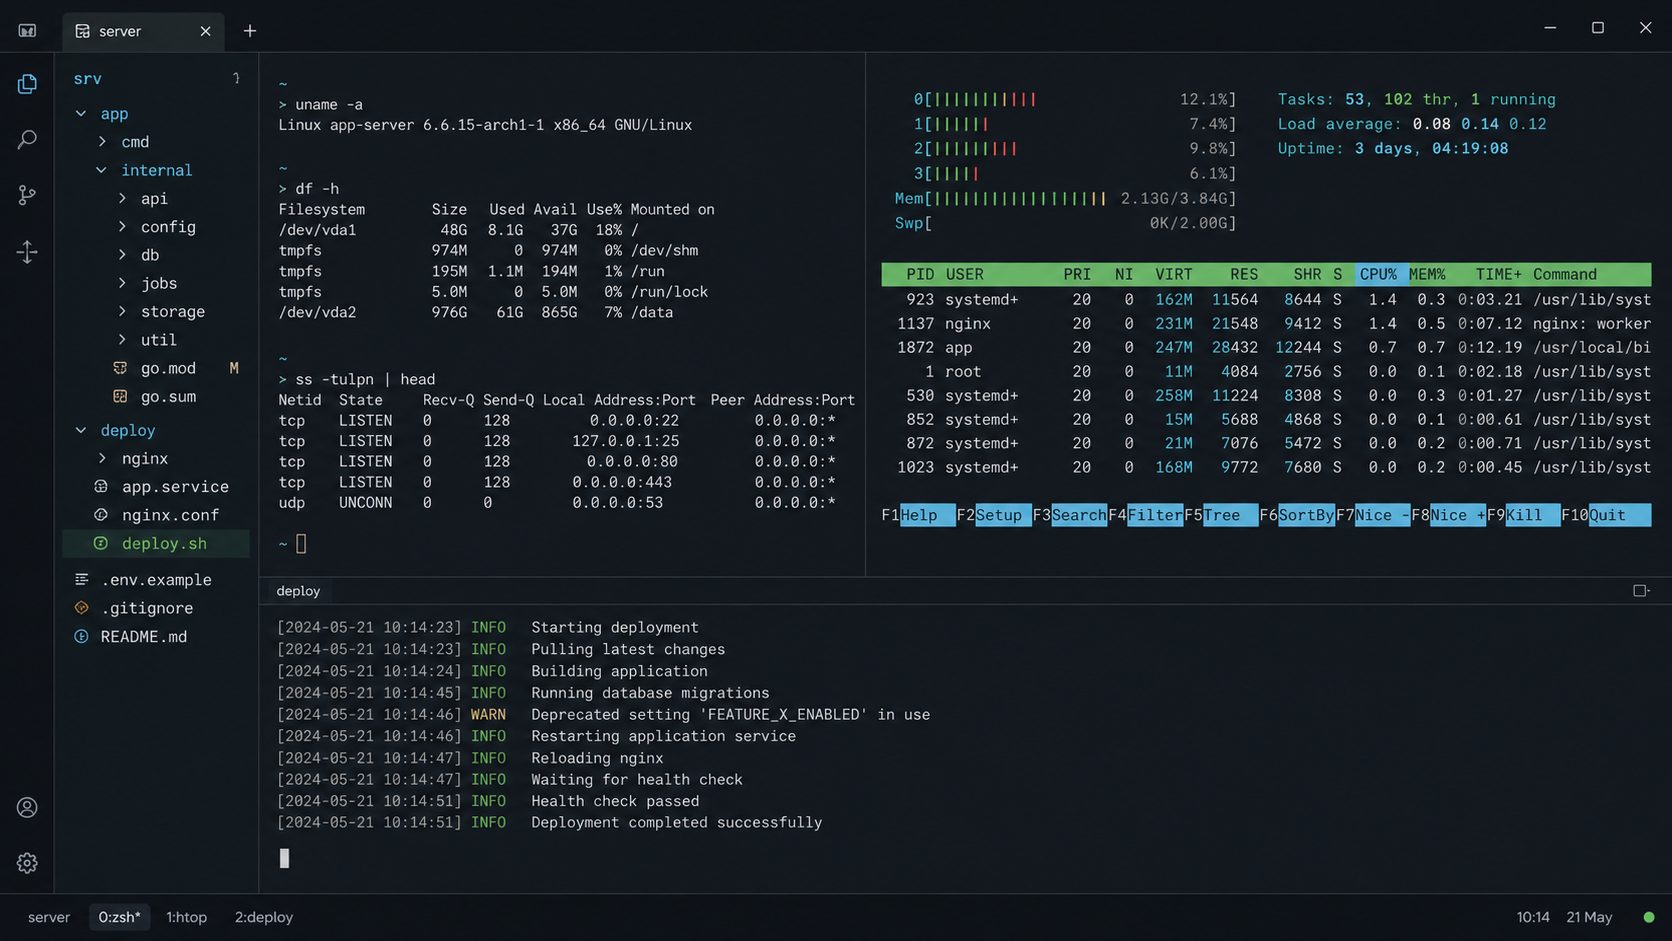Image resolution: width=1672 pixels, height=941 pixels.
Task: Click the 10:14 clock in status bar
Action: [1533, 917]
